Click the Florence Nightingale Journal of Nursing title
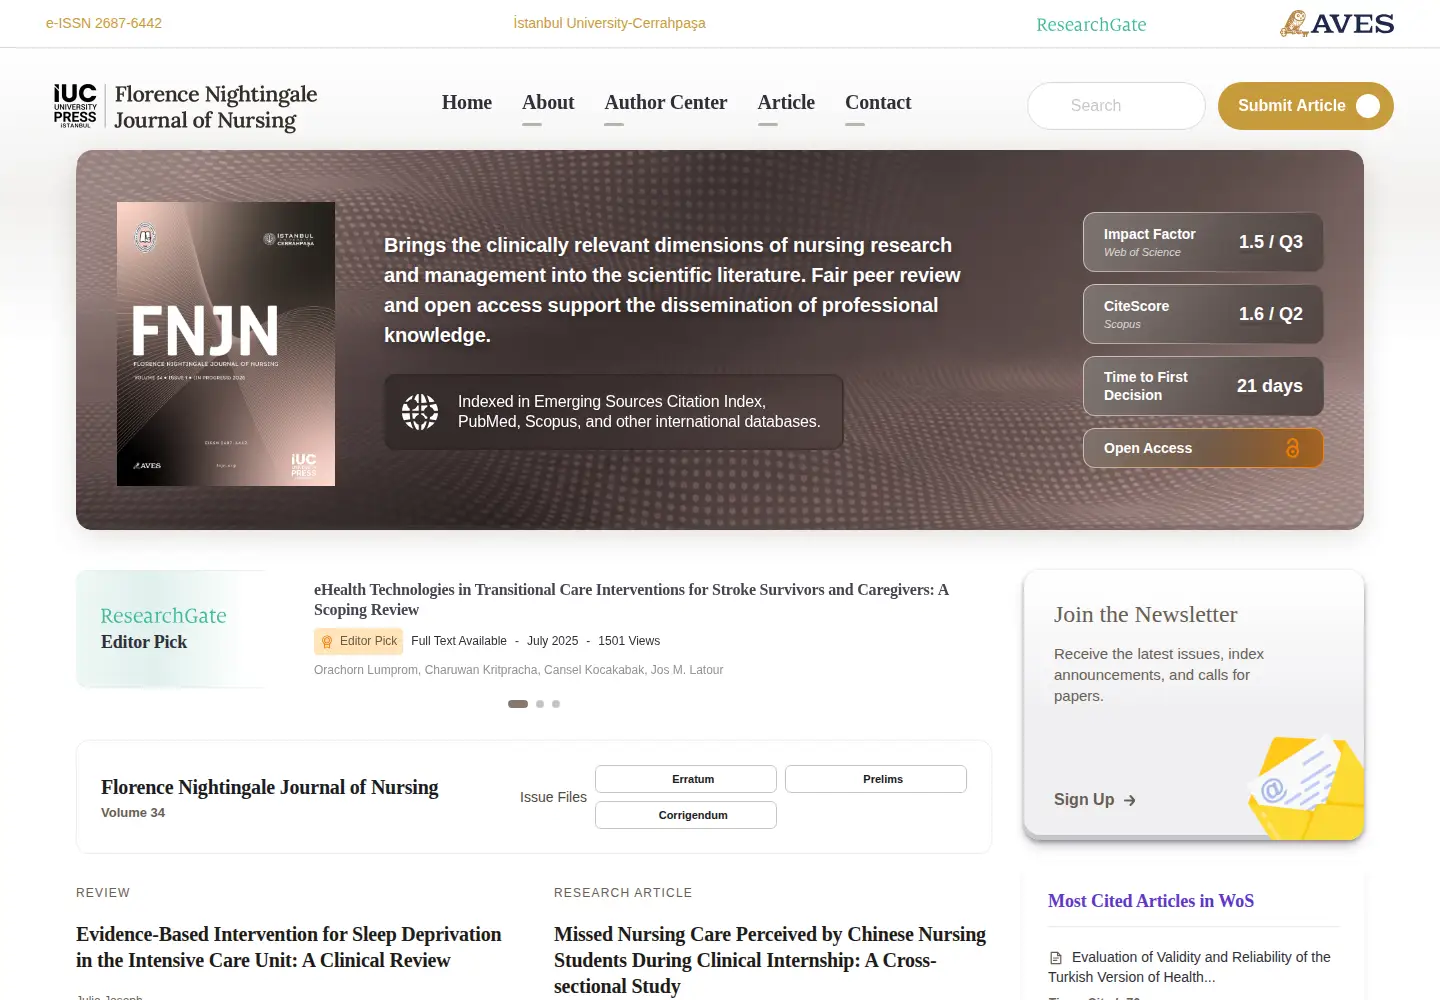The height and width of the screenshot is (1000, 1440). (270, 788)
